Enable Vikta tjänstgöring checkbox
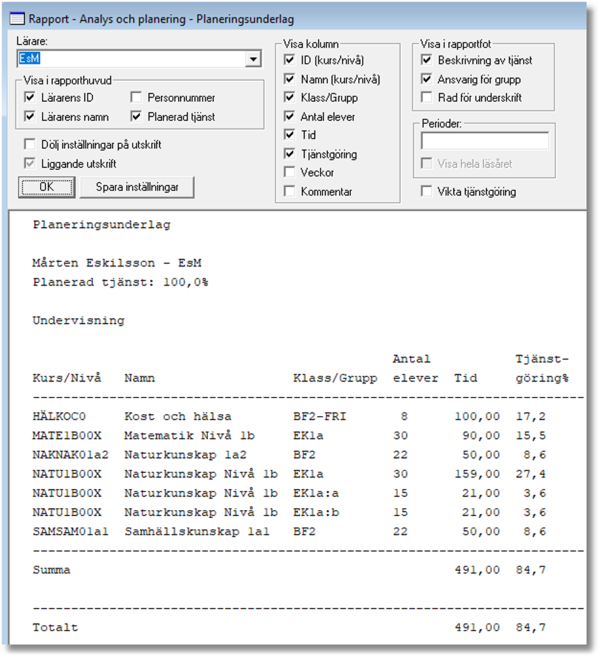Screen dimensions: 600x658 tap(427, 191)
